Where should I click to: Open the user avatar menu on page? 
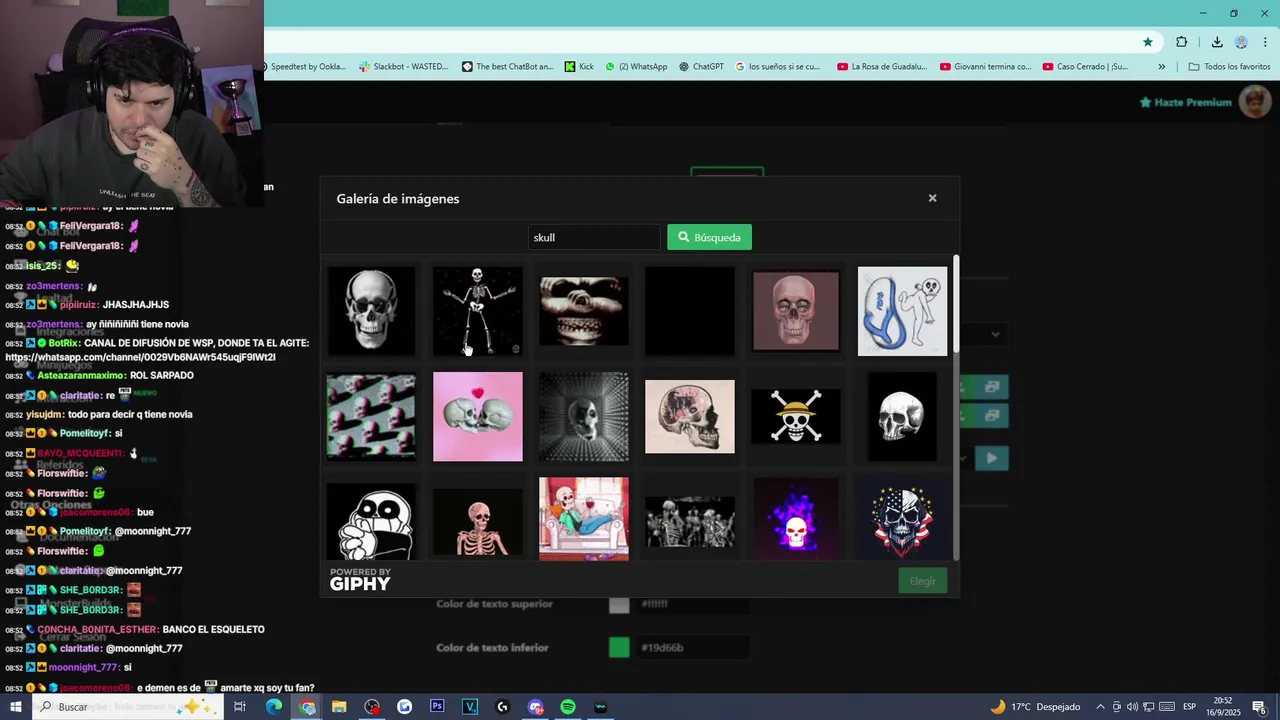(1254, 102)
